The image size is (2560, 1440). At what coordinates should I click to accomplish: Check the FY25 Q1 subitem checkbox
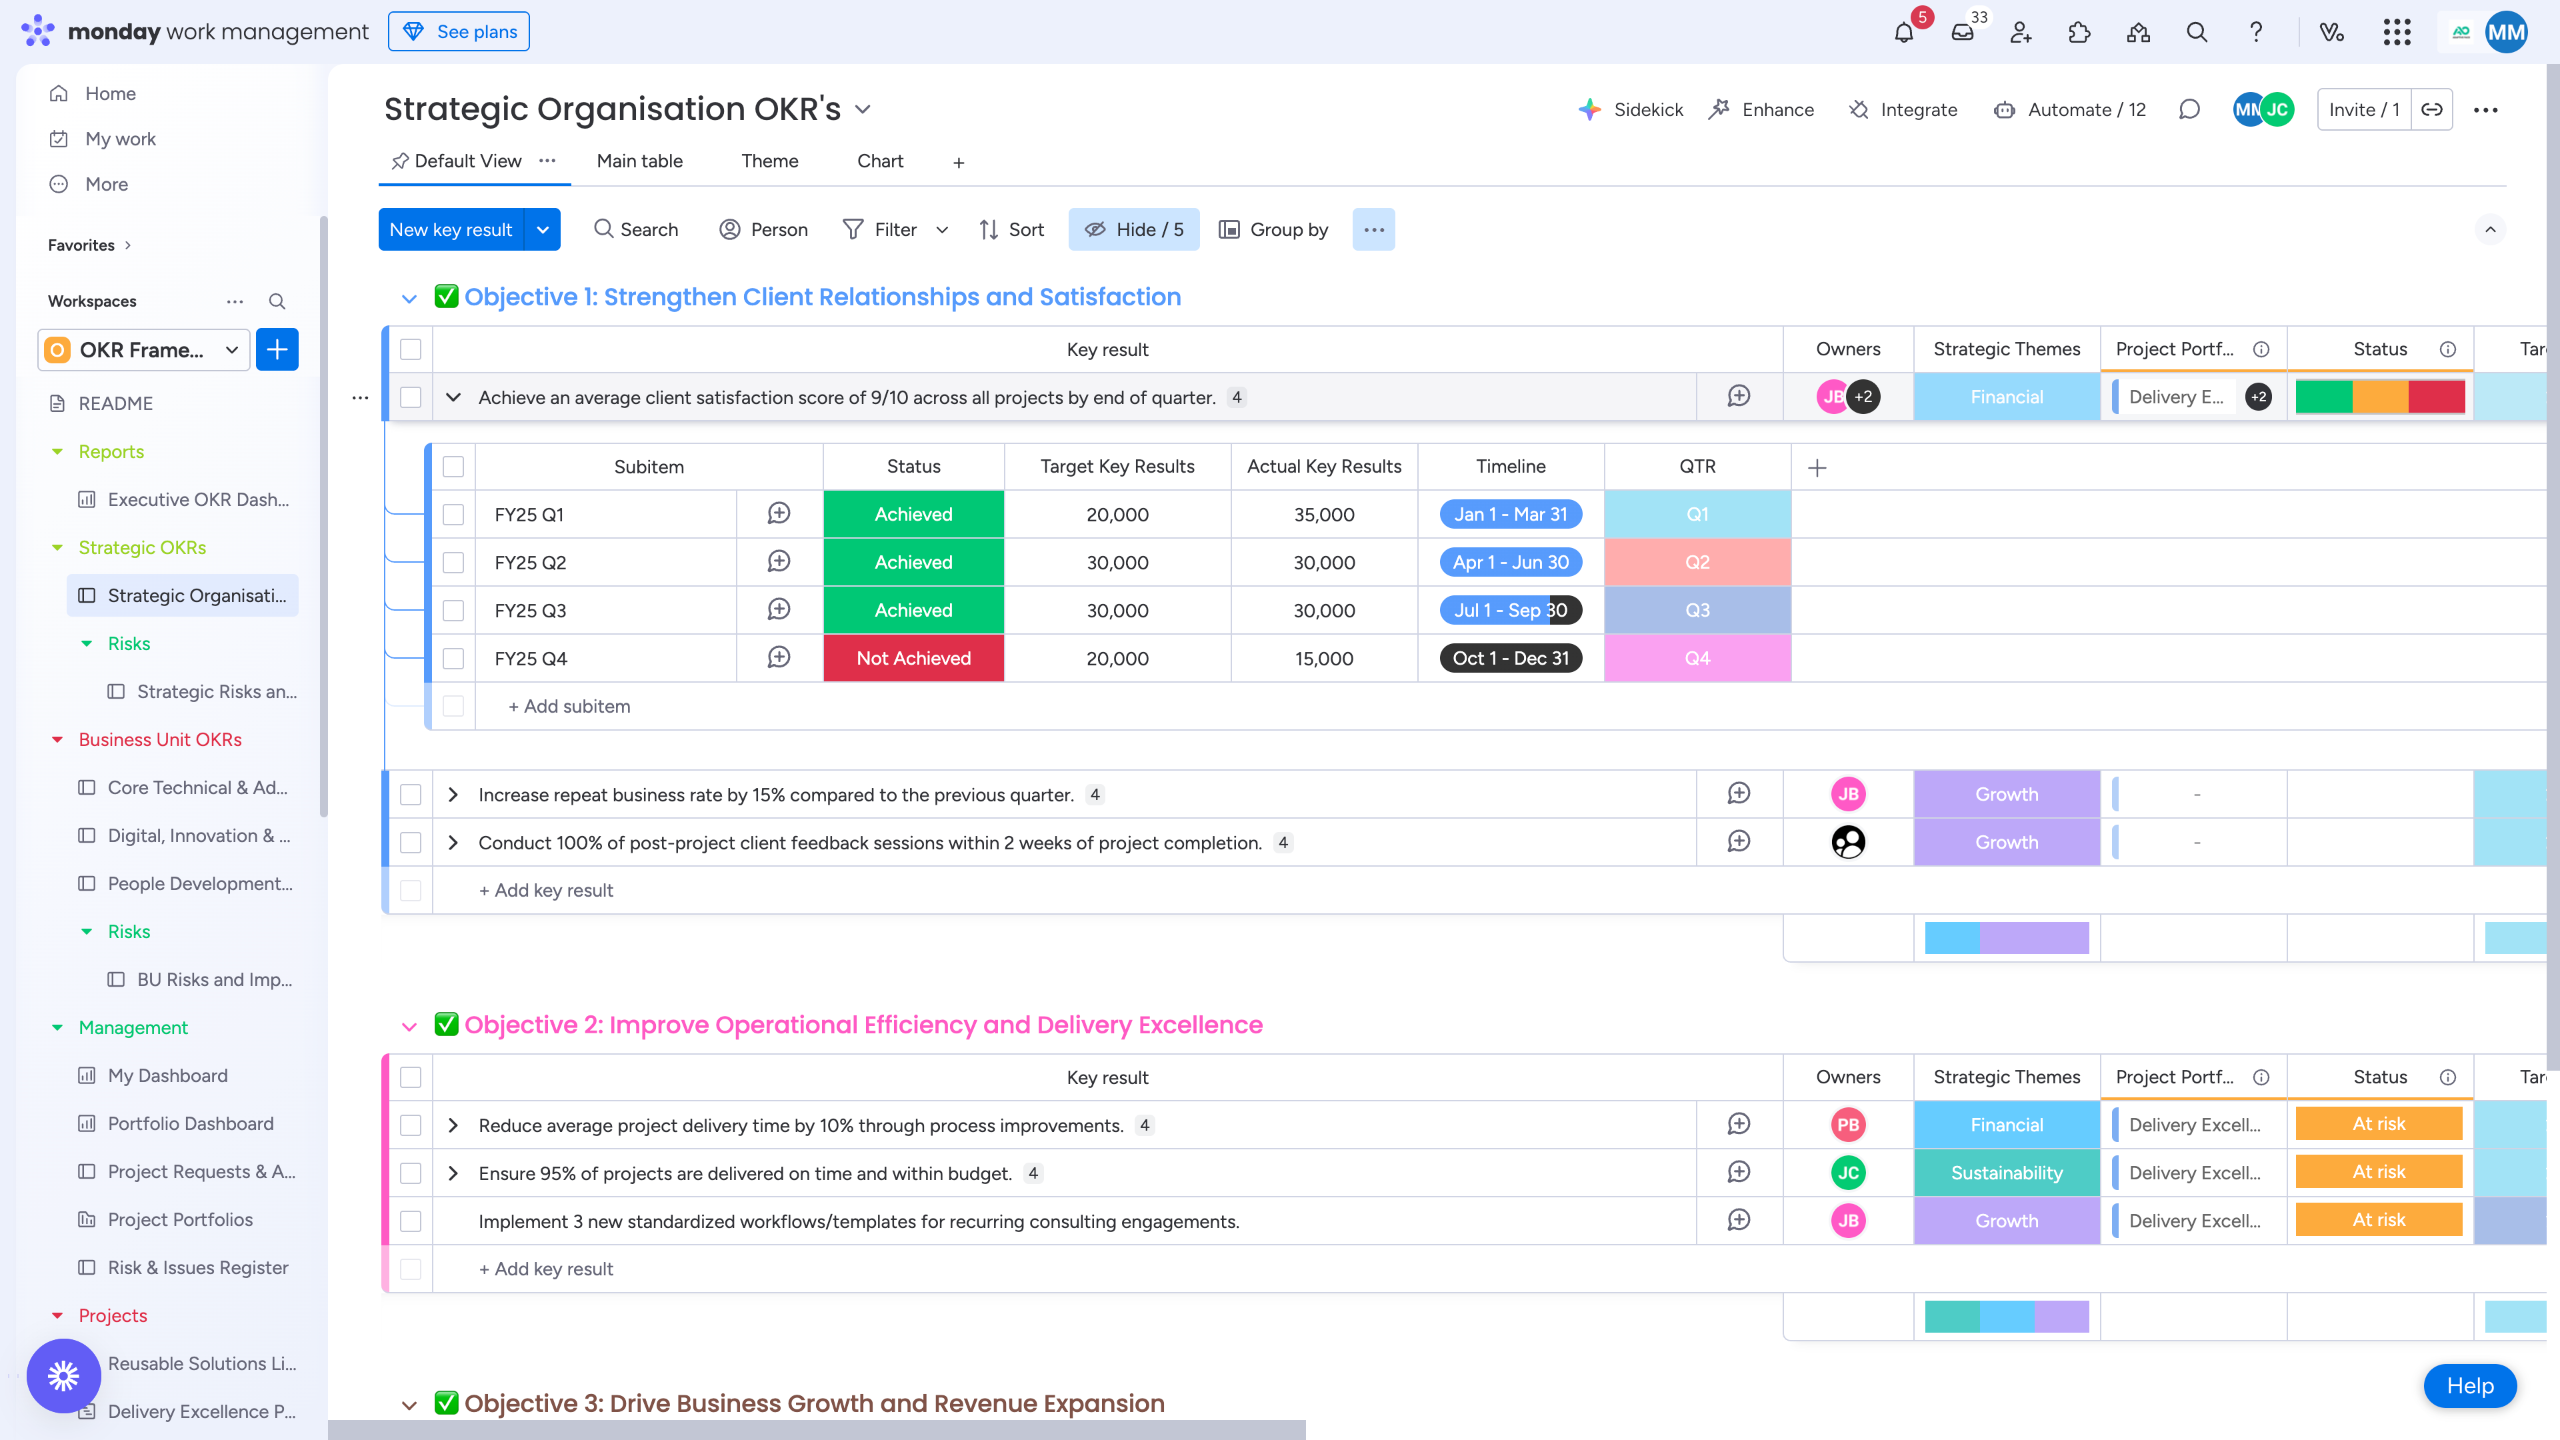coord(453,514)
